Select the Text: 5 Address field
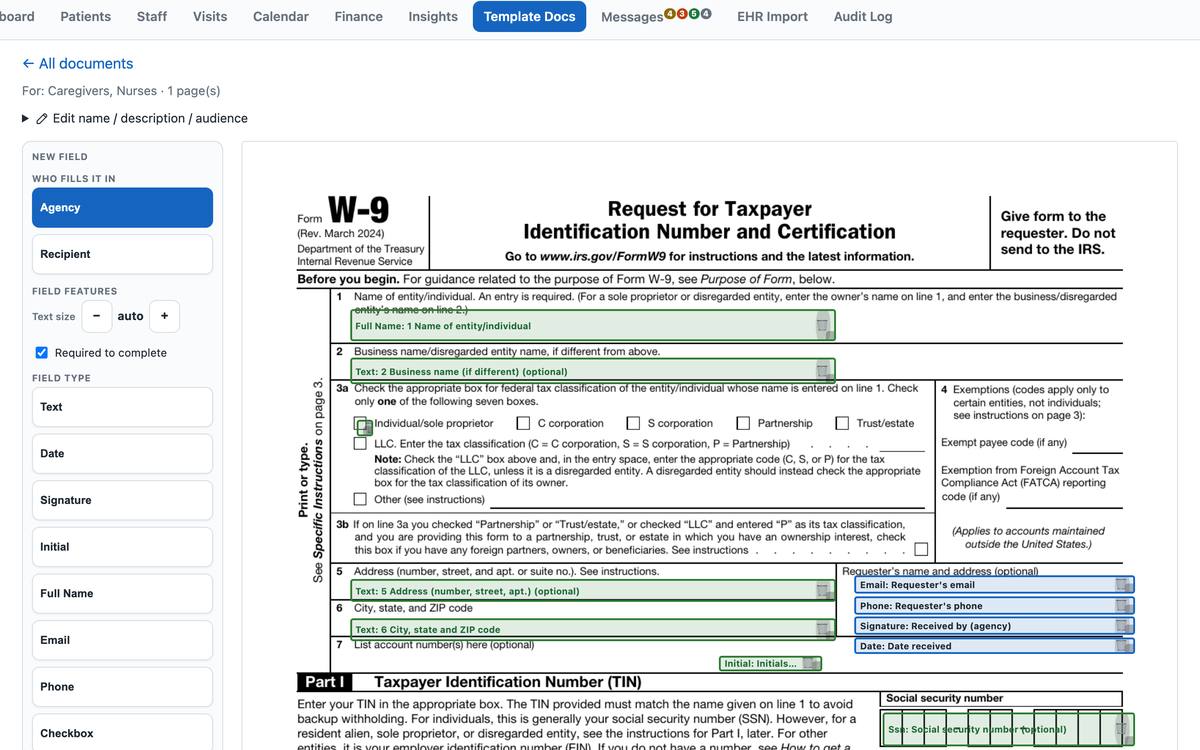 point(592,590)
